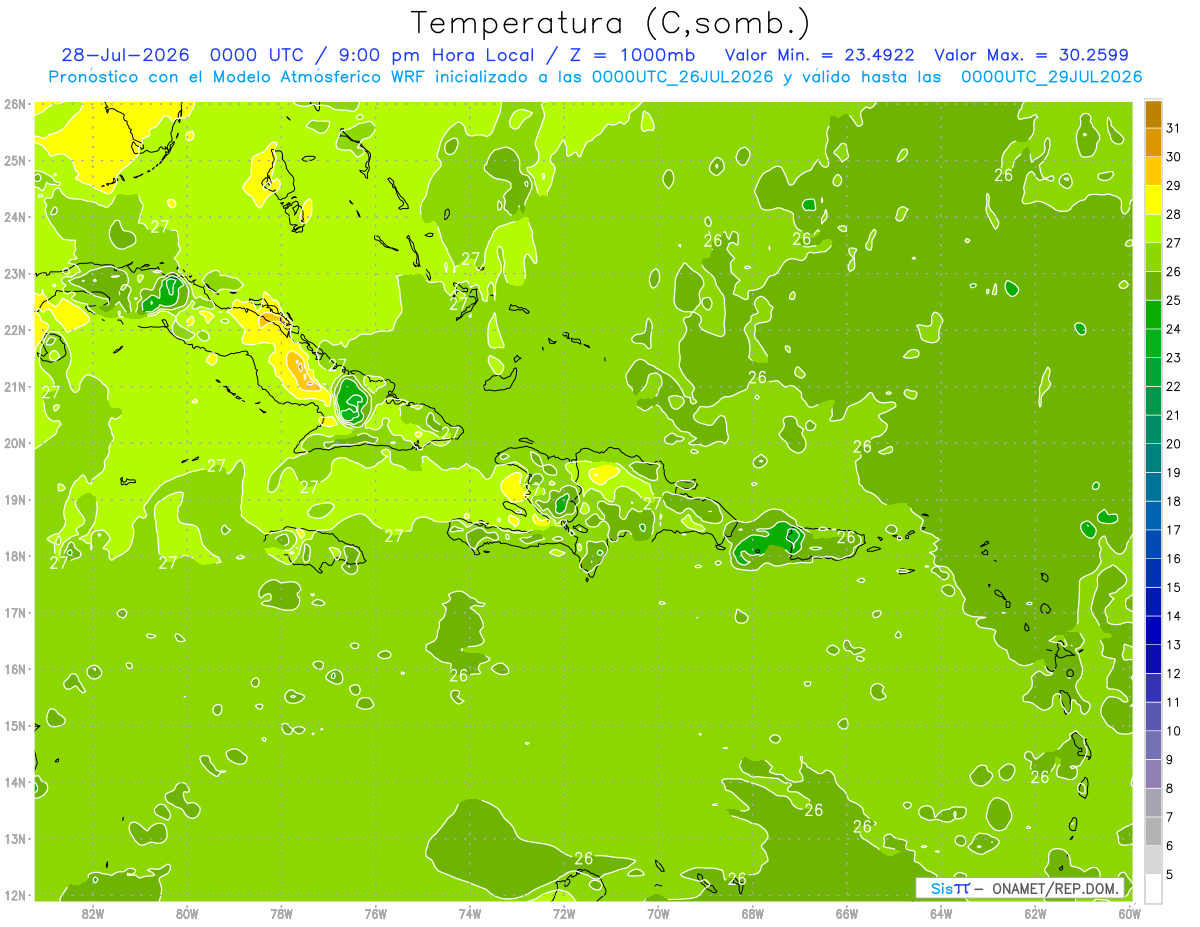Click the "26N" latitude axis label
The height and width of the screenshot is (927, 1200).
[15, 104]
